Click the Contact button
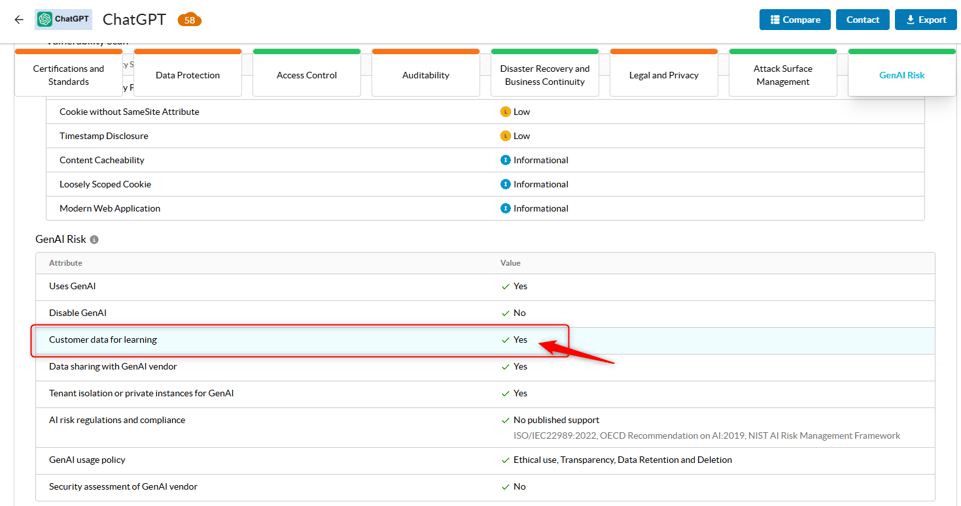The height and width of the screenshot is (506, 961). click(x=862, y=20)
